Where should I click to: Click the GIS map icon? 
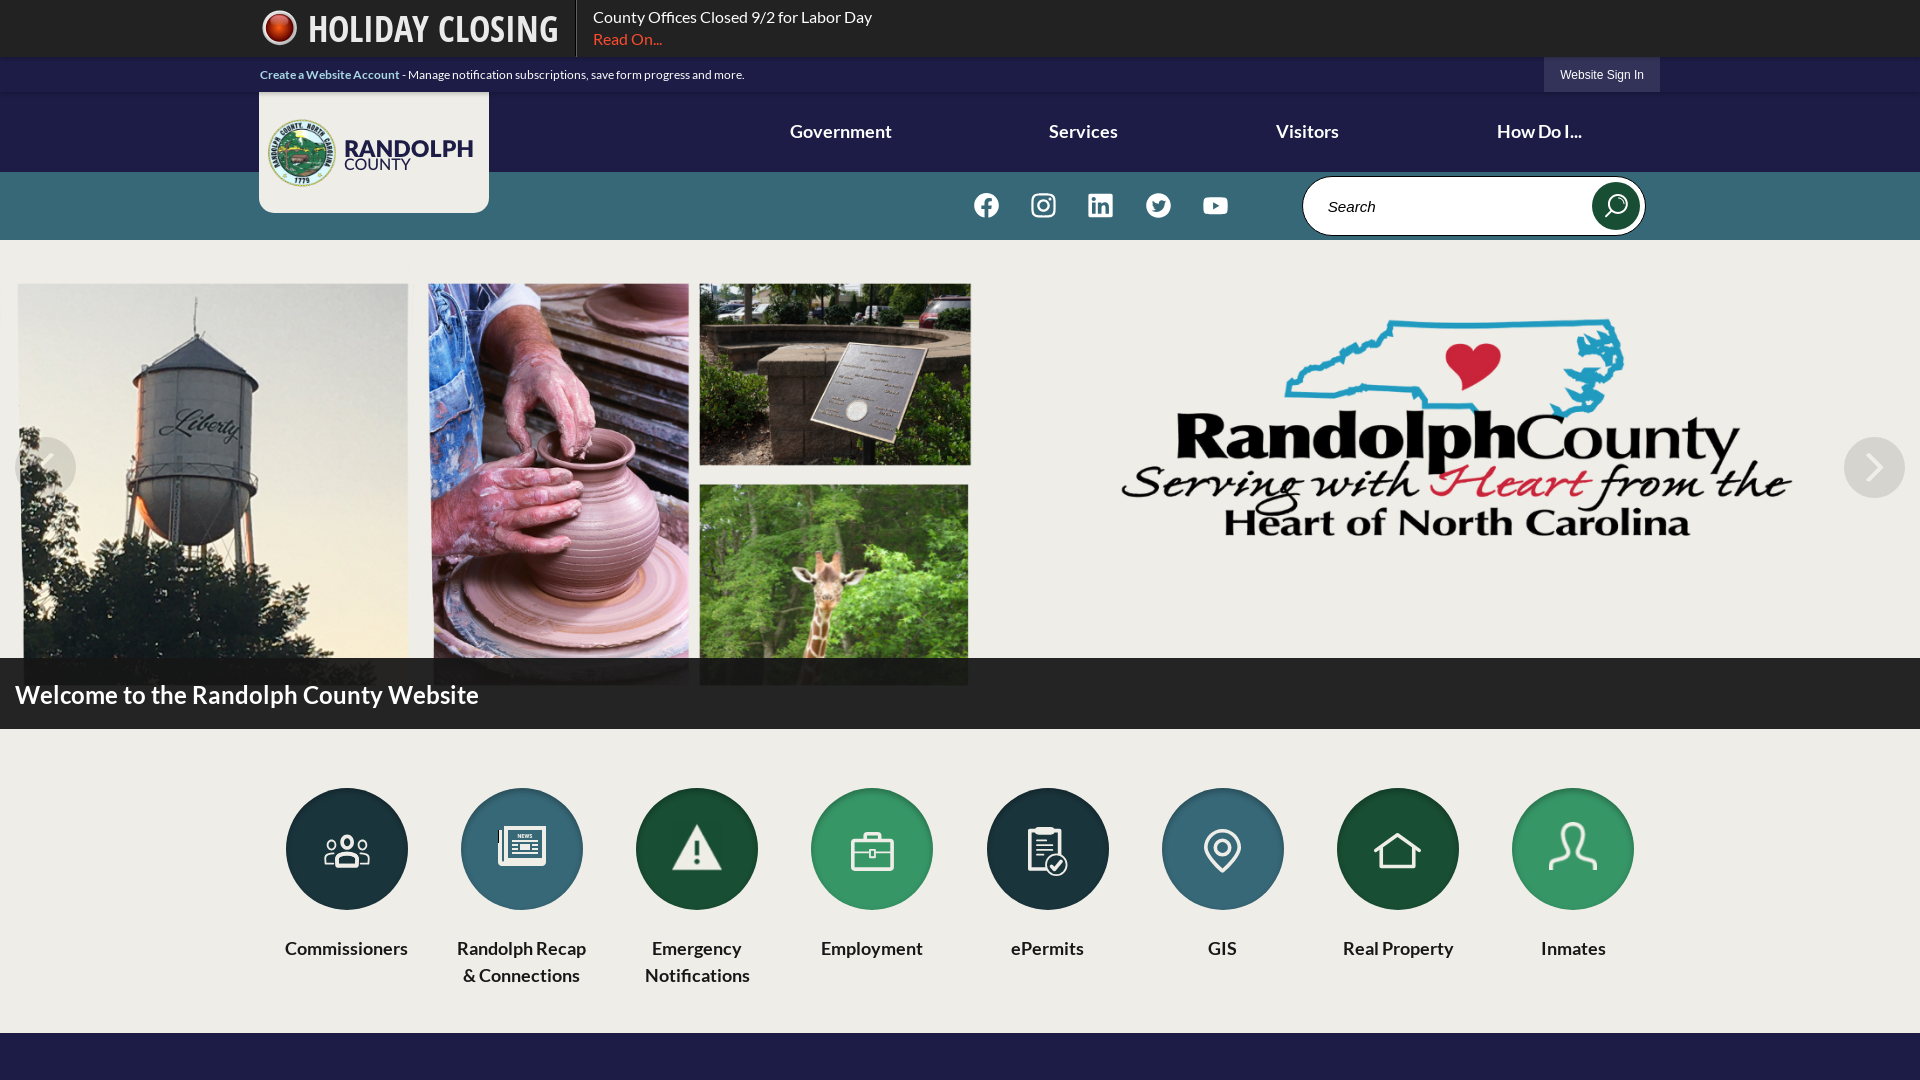(1222, 848)
